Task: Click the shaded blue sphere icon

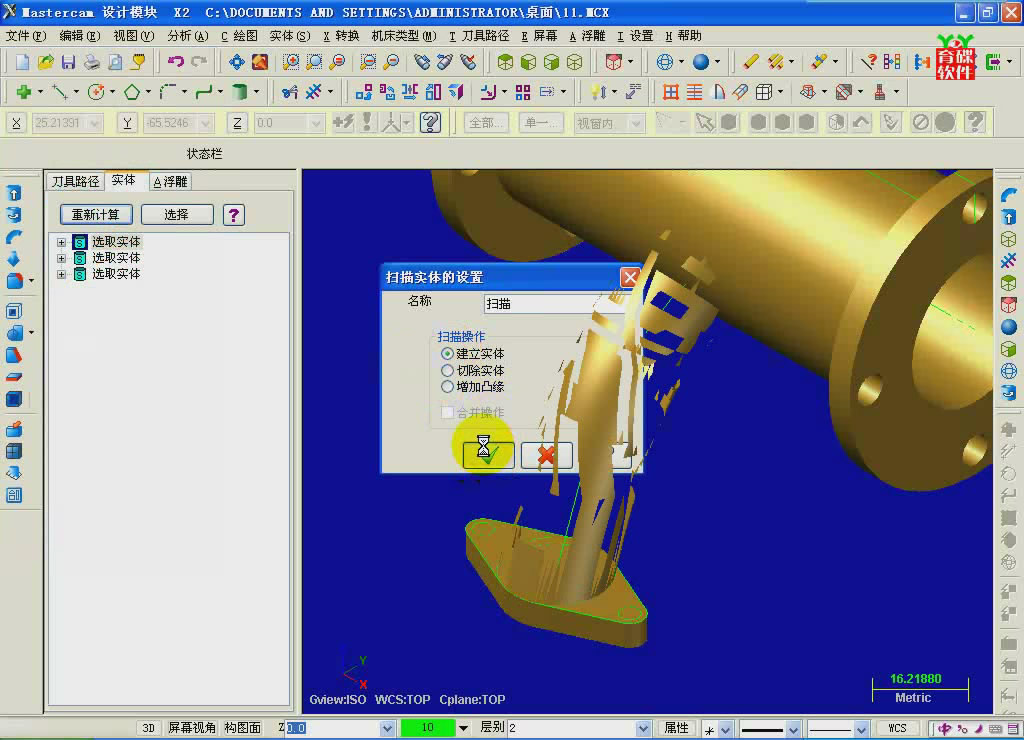Action: pos(701,62)
